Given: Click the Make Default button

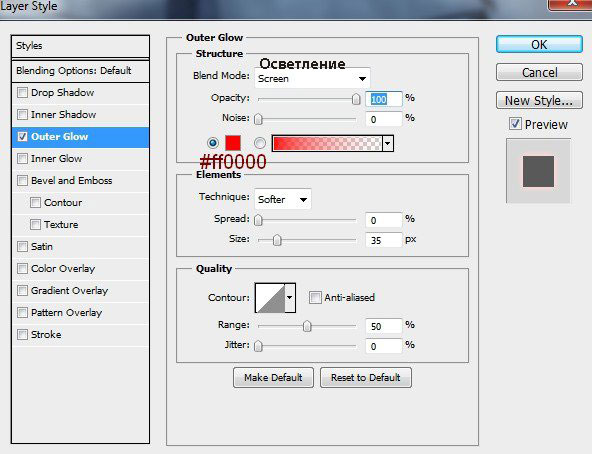Looking at the screenshot, I should point(273,377).
